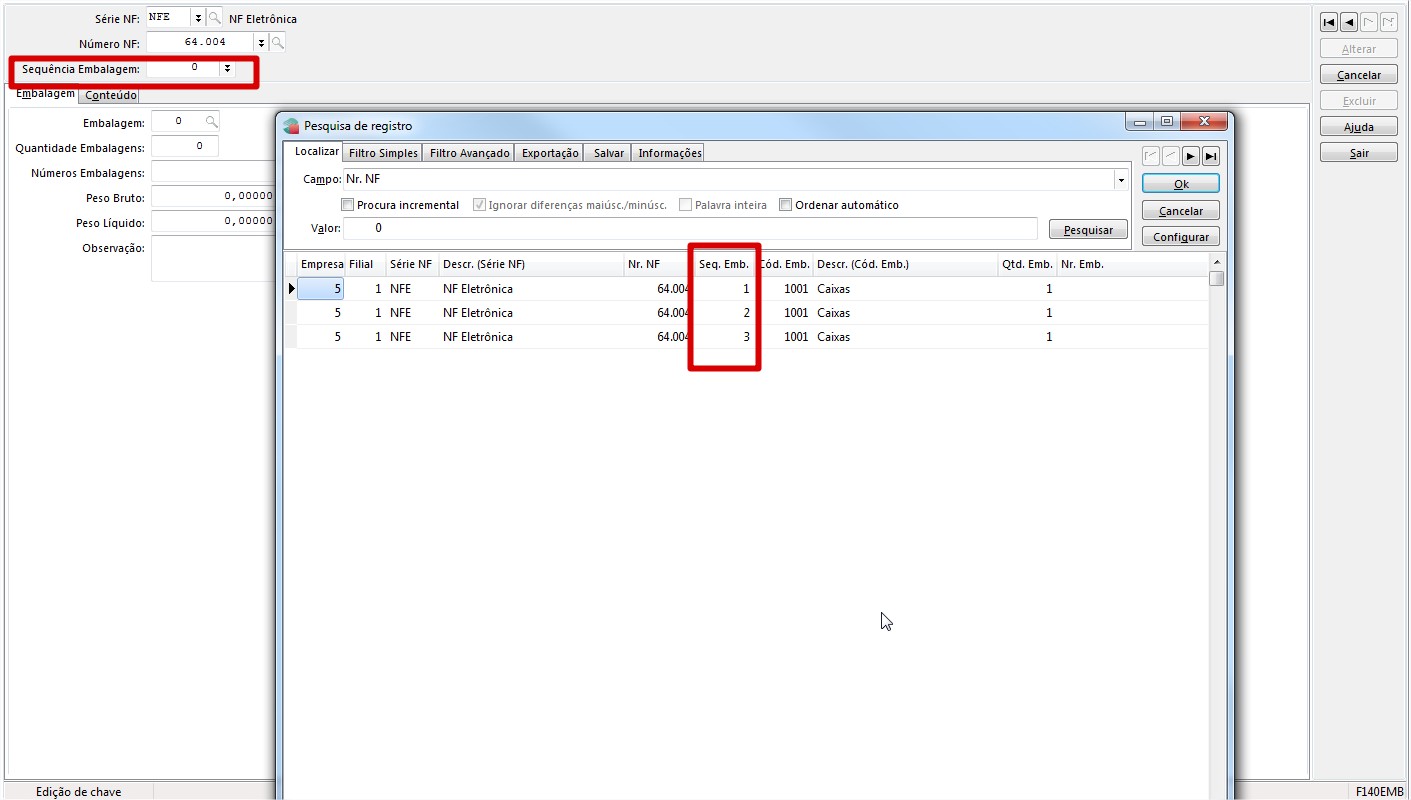Click the Filial column header

tap(365, 264)
